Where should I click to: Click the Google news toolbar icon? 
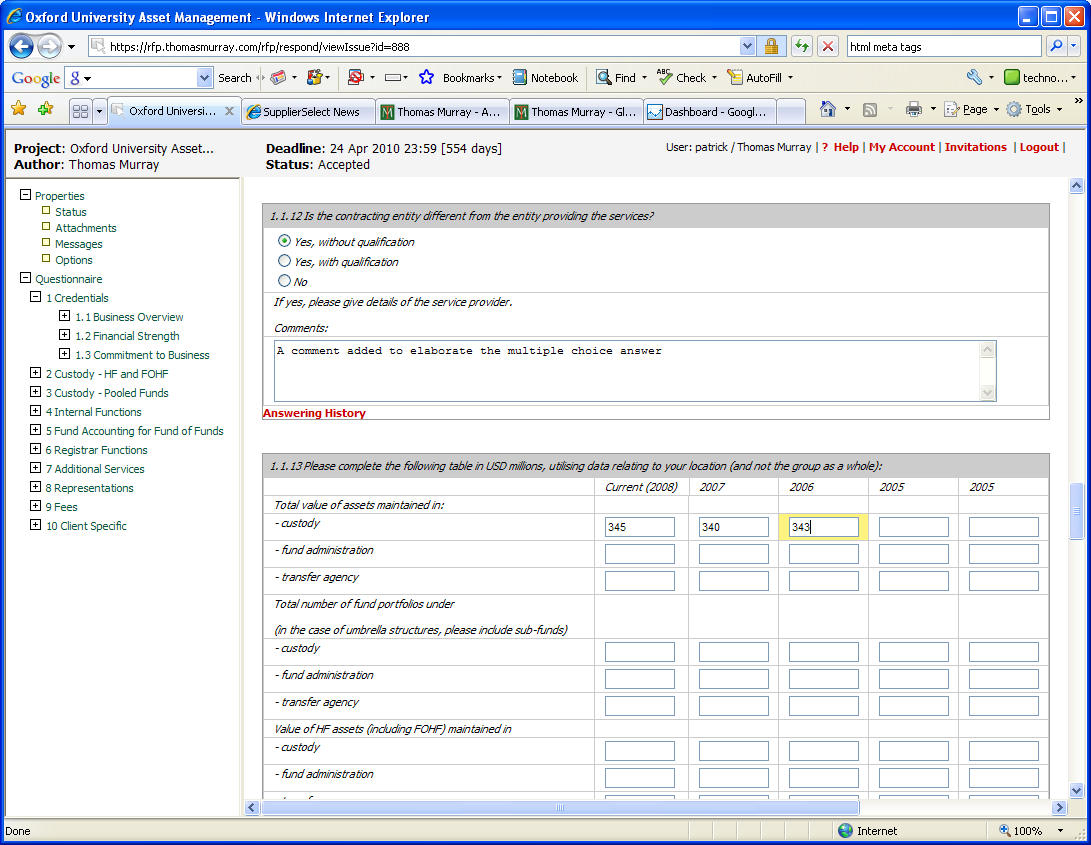pyautogui.click(x=278, y=77)
